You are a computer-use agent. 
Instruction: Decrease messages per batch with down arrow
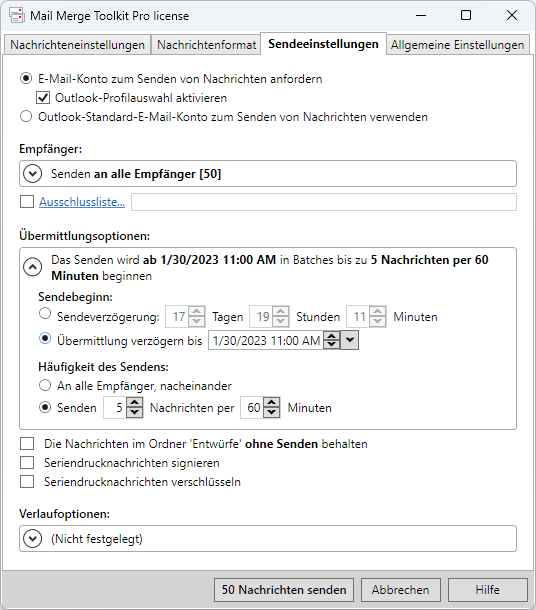tap(135, 412)
